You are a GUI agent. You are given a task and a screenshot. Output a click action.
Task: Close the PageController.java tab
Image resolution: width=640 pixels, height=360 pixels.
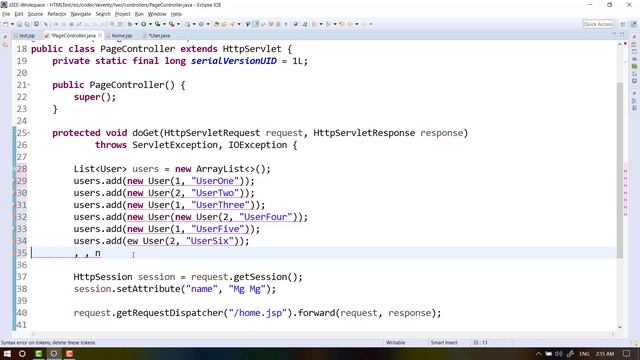coord(100,36)
